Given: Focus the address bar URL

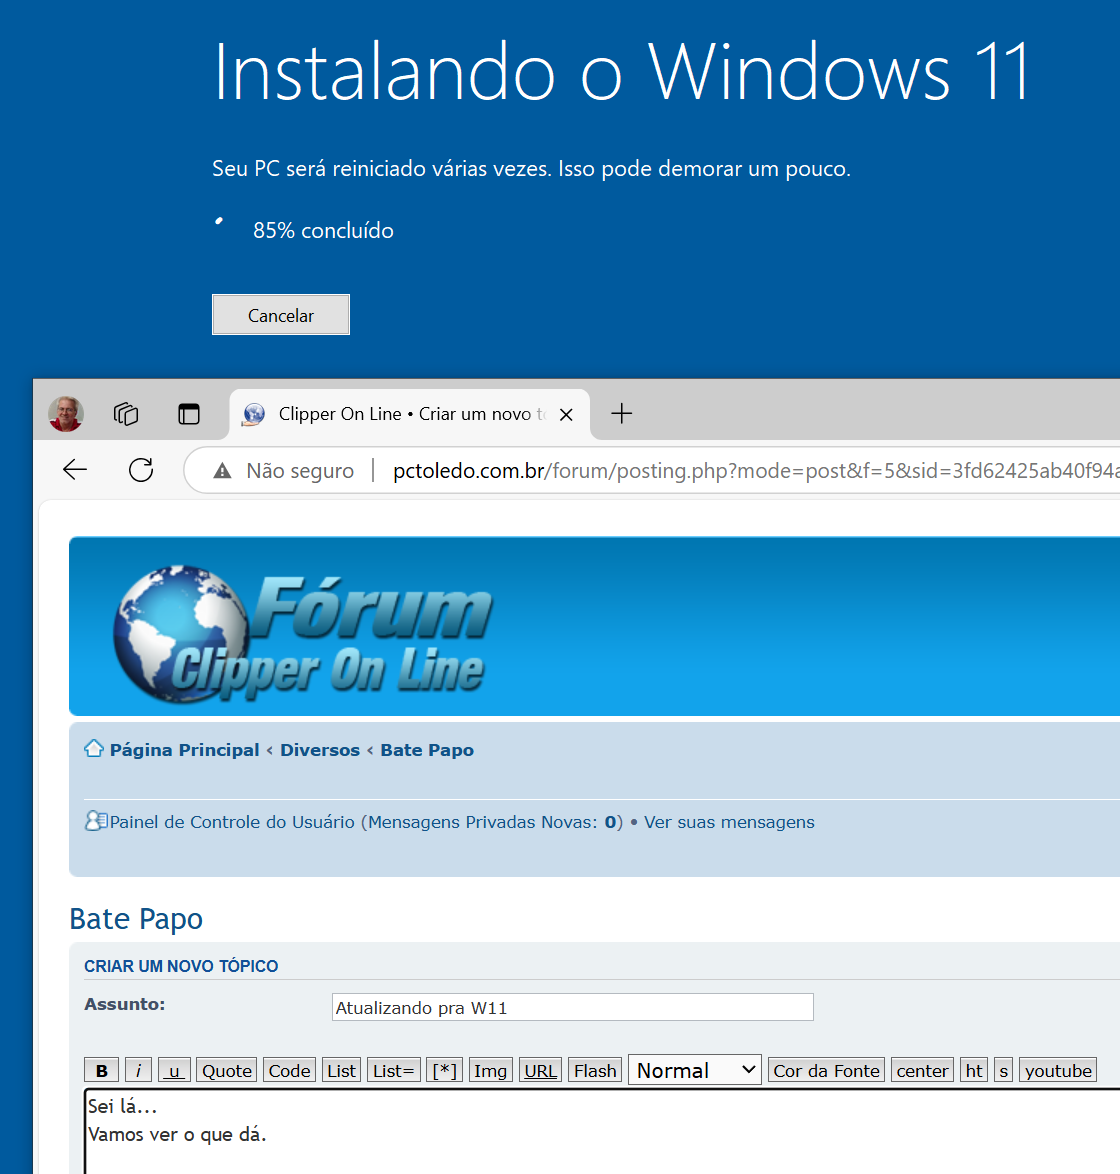Looking at the screenshot, I should pos(755,471).
